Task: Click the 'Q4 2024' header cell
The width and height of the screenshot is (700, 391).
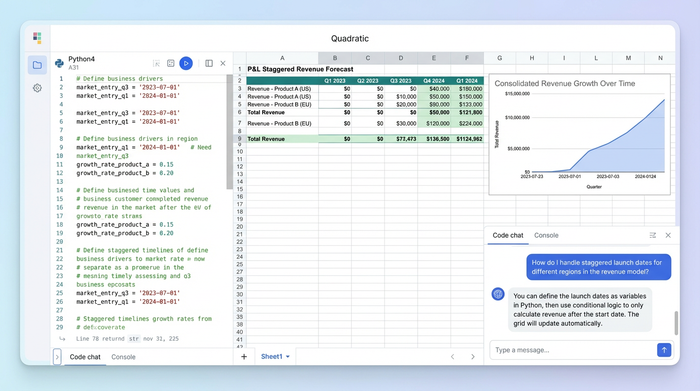Action: [434, 81]
